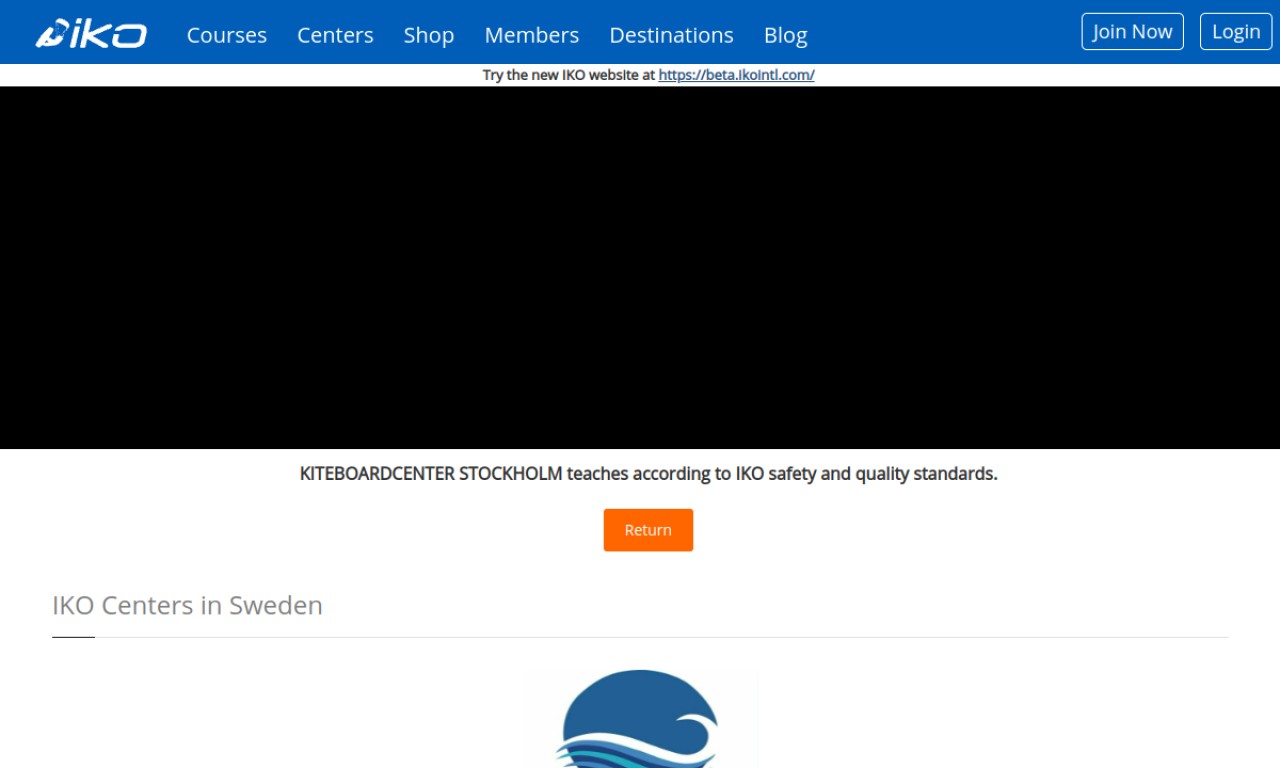Visit the Blog section

pyautogui.click(x=785, y=35)
